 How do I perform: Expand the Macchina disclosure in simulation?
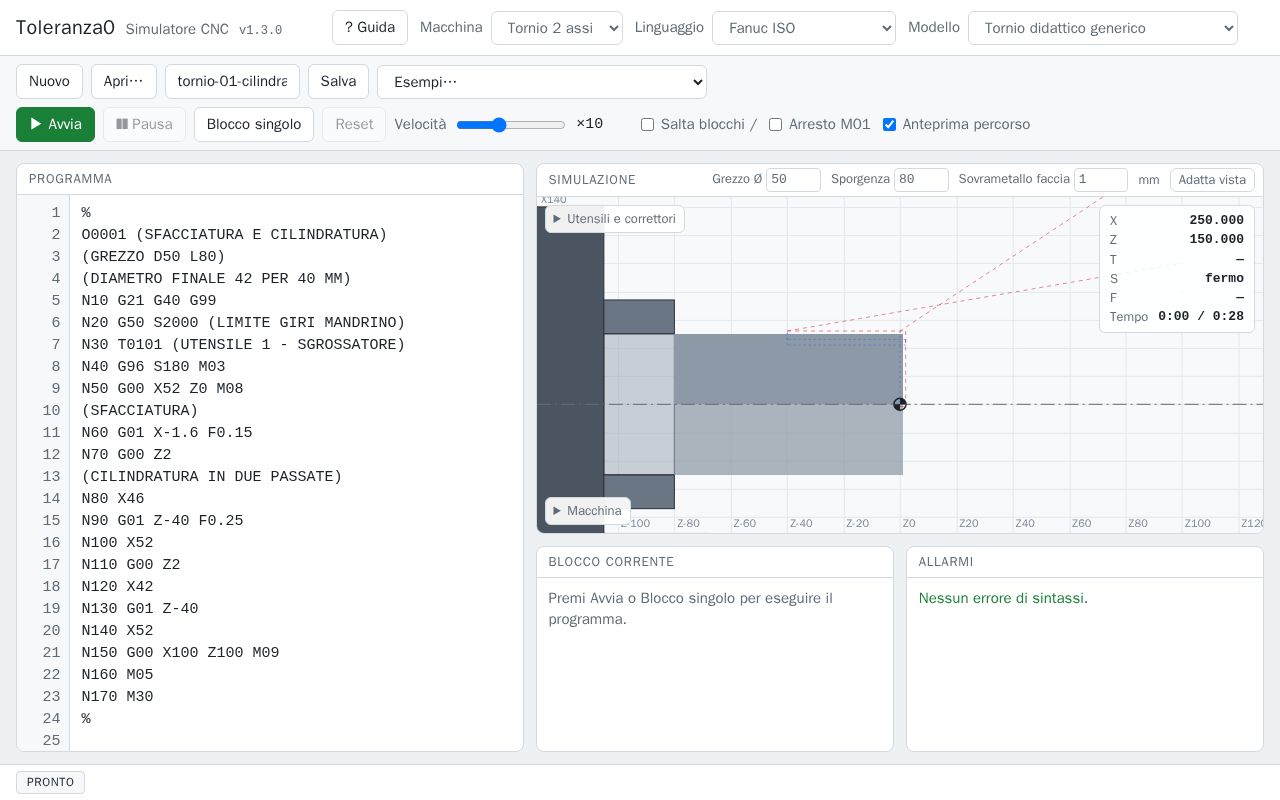pyautogui.click(x=588, y=511)
